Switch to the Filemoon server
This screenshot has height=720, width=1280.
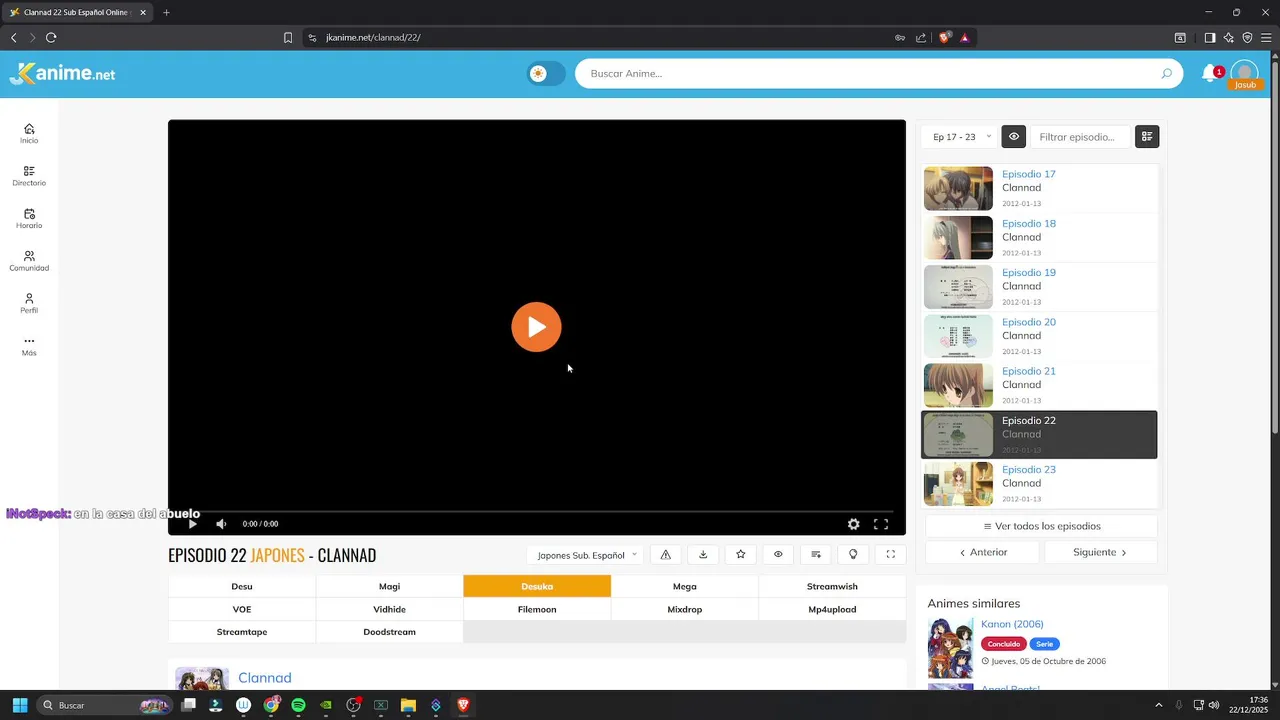click(x=537, y=609)
